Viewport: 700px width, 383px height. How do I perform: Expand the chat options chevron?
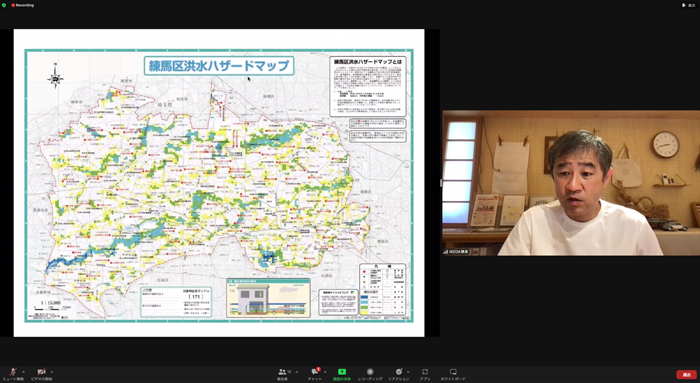coord(325,371)
